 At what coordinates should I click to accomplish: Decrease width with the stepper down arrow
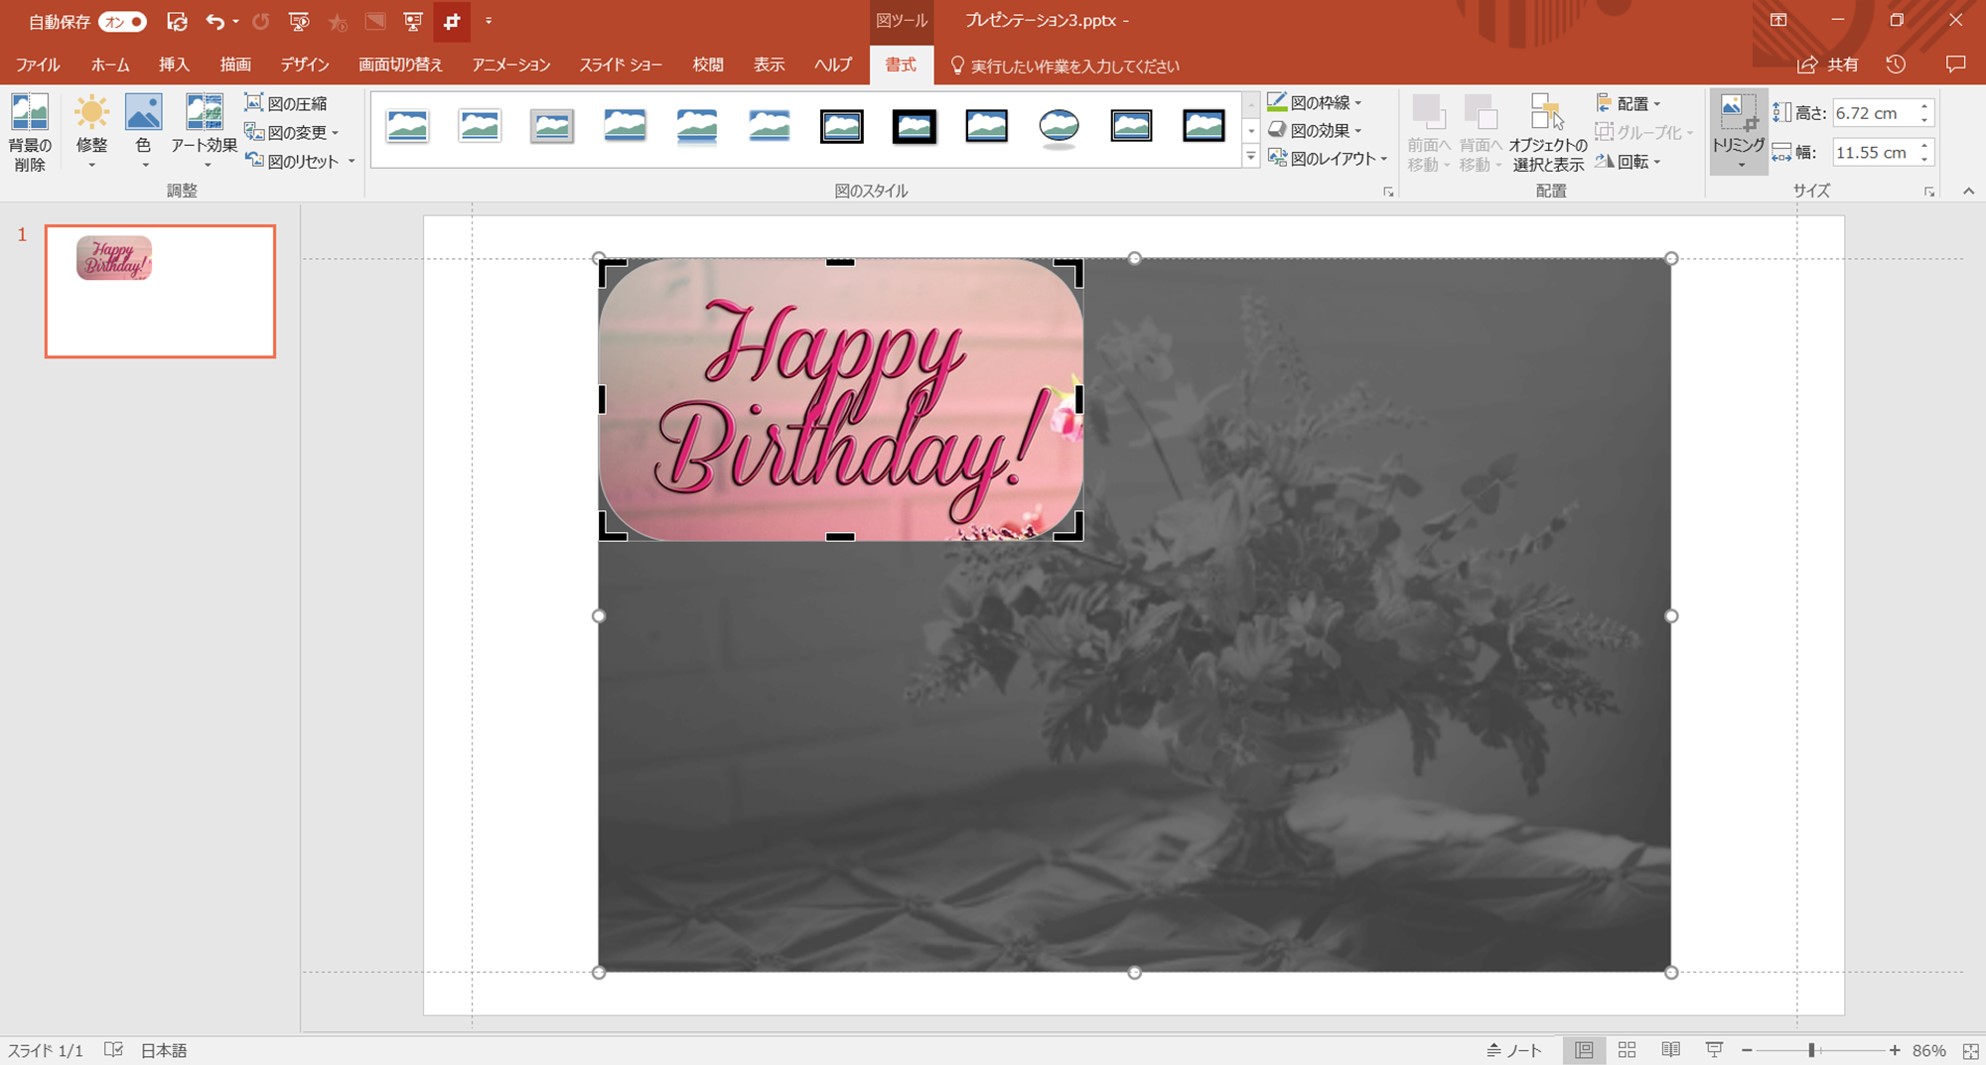[1924, 159]
